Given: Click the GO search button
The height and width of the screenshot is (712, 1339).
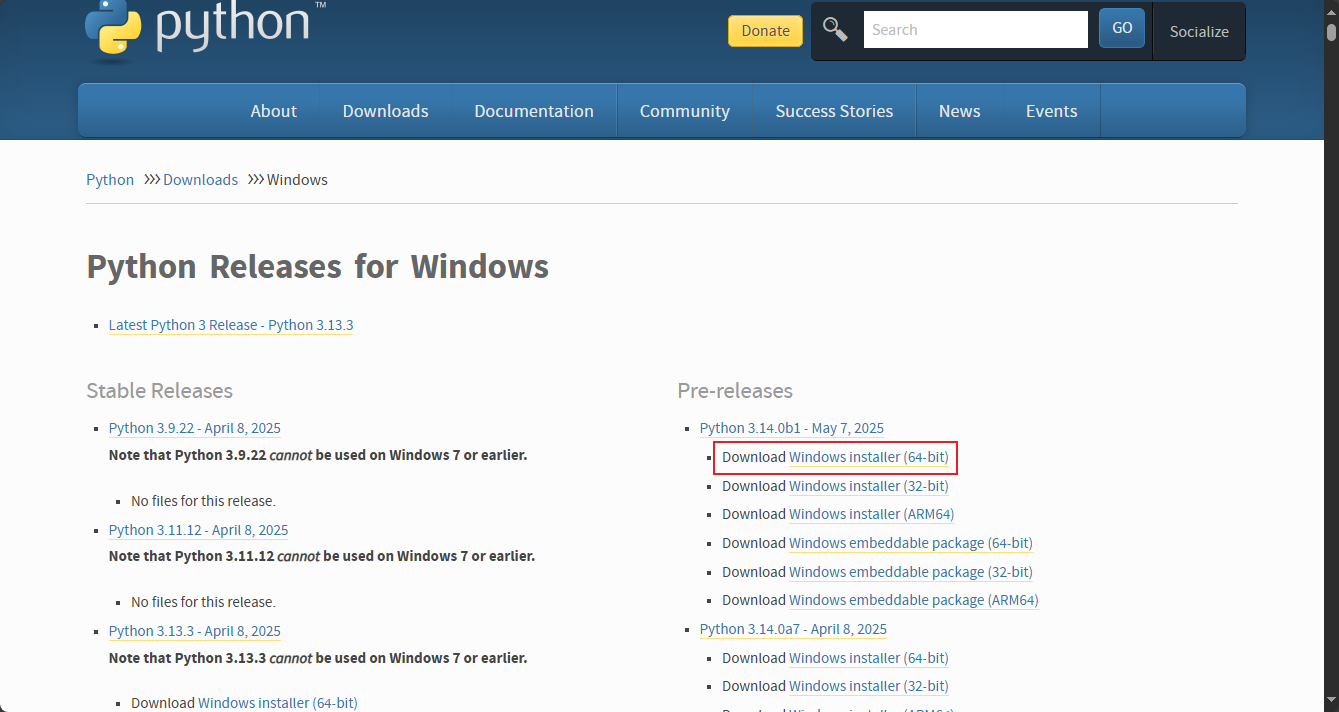Looking at the screenshot, I should (x=1121, y=29).
